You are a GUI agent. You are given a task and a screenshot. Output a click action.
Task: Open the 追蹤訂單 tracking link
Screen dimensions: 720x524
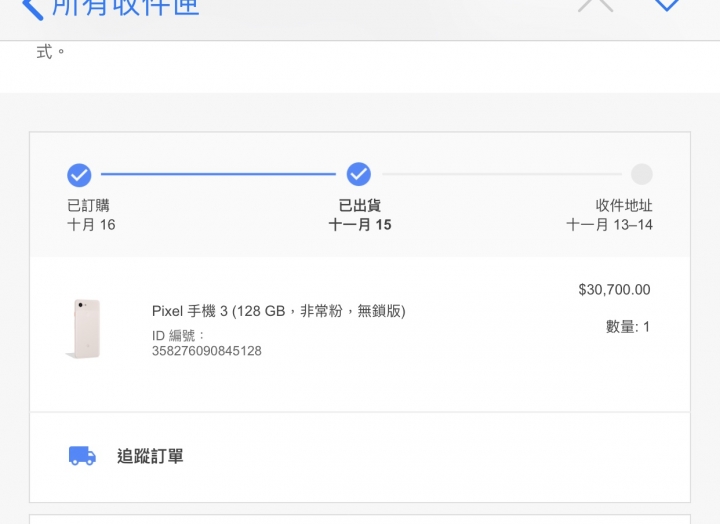pos(150,456)
